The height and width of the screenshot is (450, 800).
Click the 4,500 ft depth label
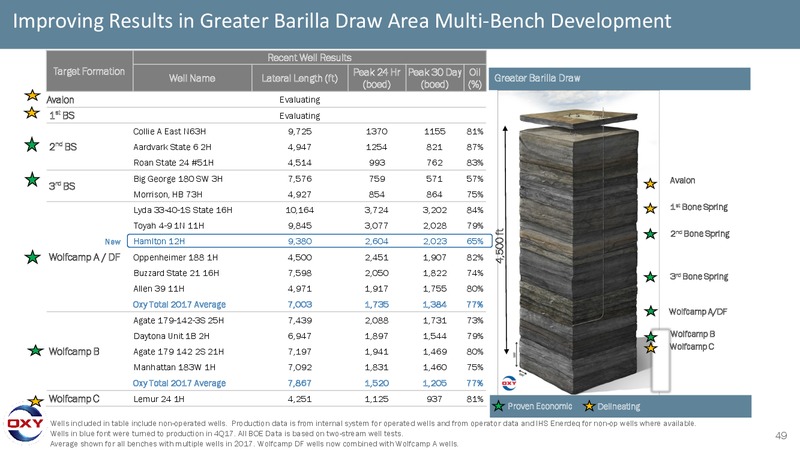point(500,246)
